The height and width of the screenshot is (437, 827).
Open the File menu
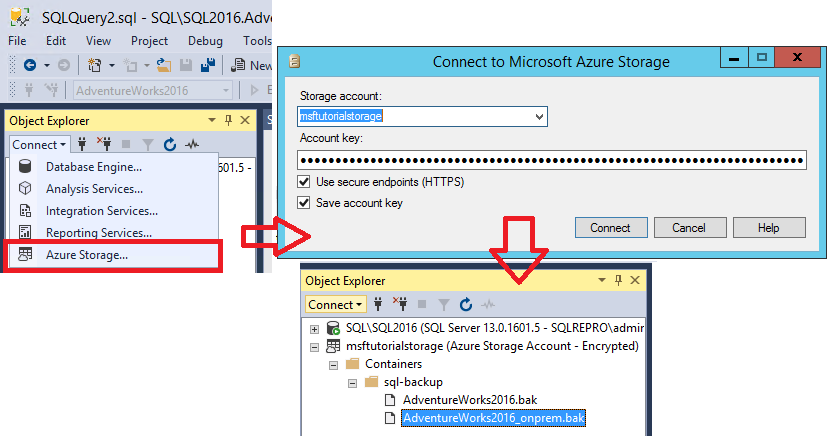point(17,41)
